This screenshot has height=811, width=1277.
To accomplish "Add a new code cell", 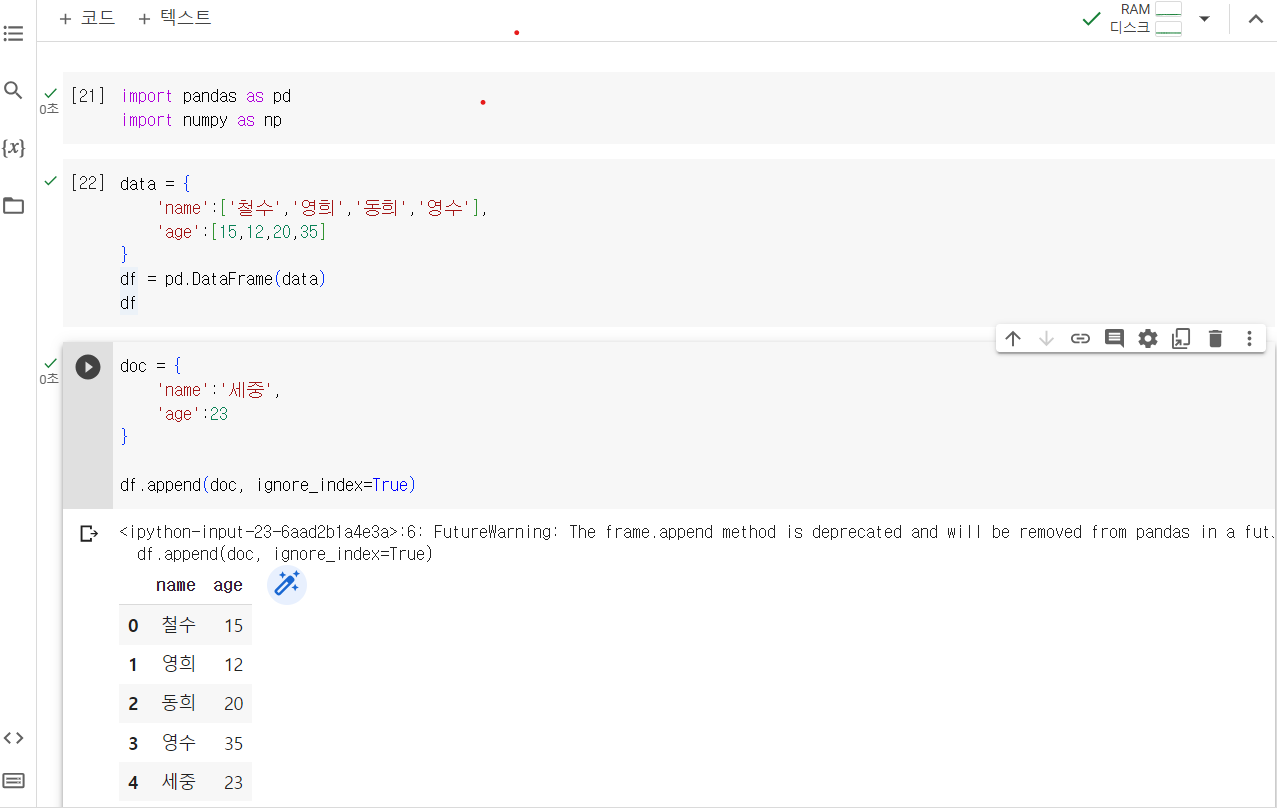I will coord(87,18).
